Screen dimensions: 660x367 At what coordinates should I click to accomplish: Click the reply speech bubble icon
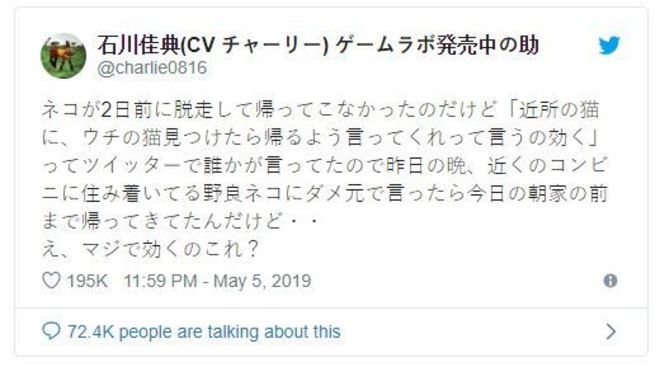[51, 331]
